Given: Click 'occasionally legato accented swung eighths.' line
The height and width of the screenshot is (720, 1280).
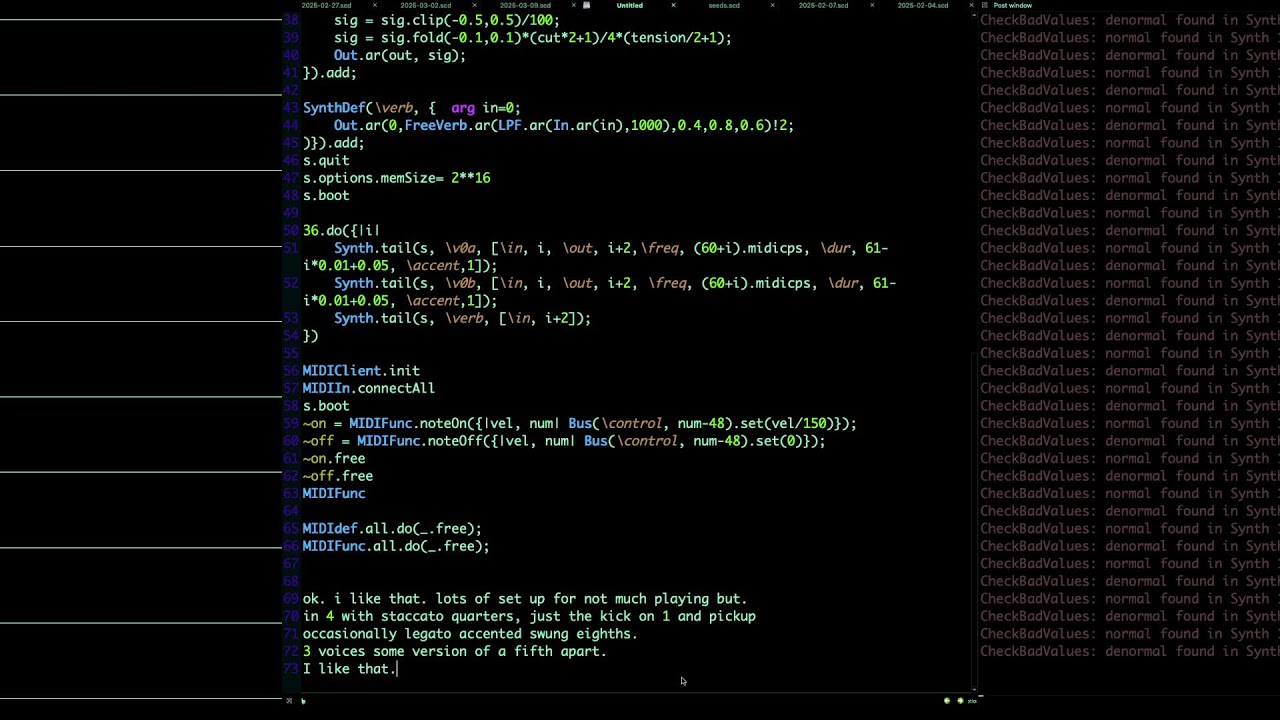Looking at the screenshot, I should point(470,634).
